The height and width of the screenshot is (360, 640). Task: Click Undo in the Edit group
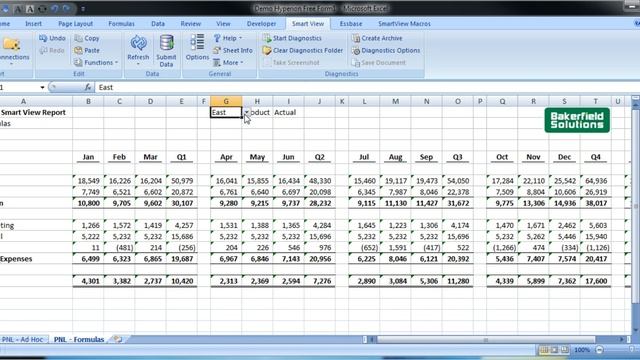(52, 38)
